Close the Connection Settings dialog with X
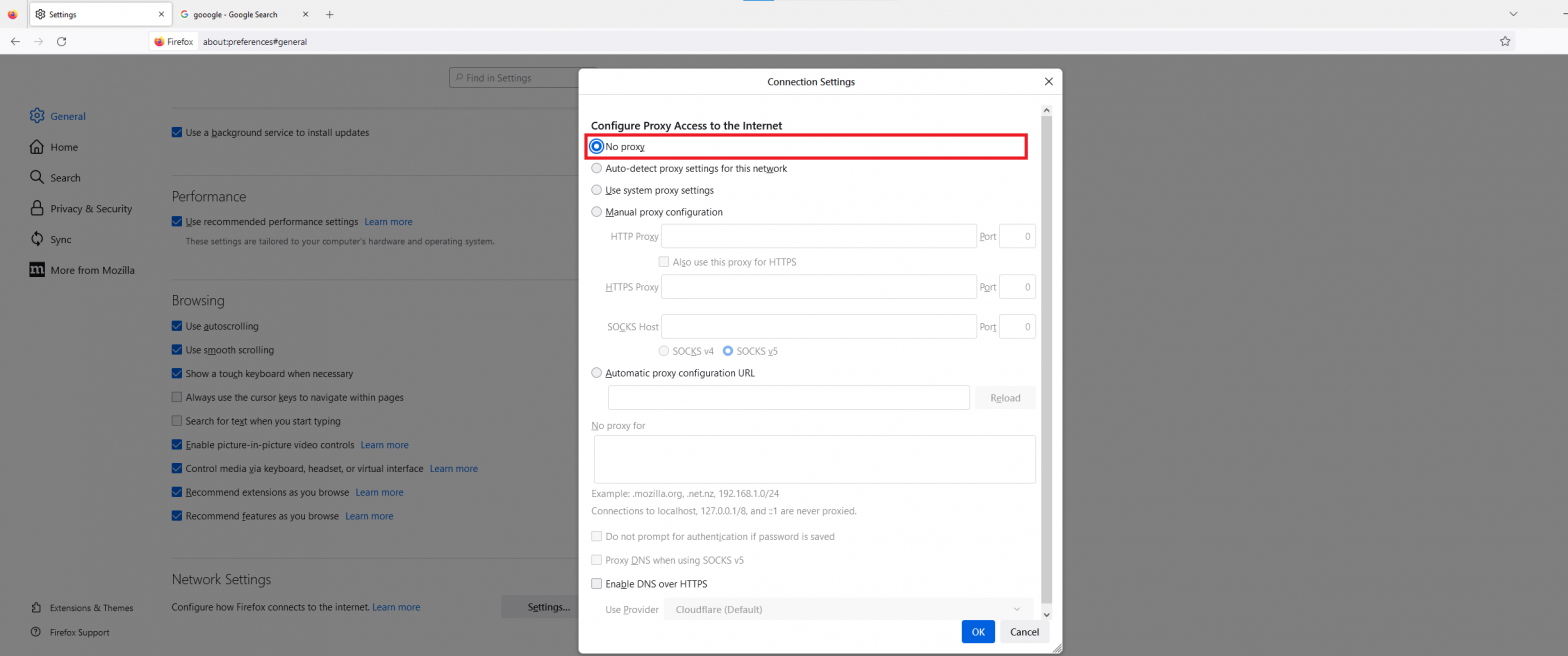The width and height of the screenshot is (1568, 656). [1048, 81]
